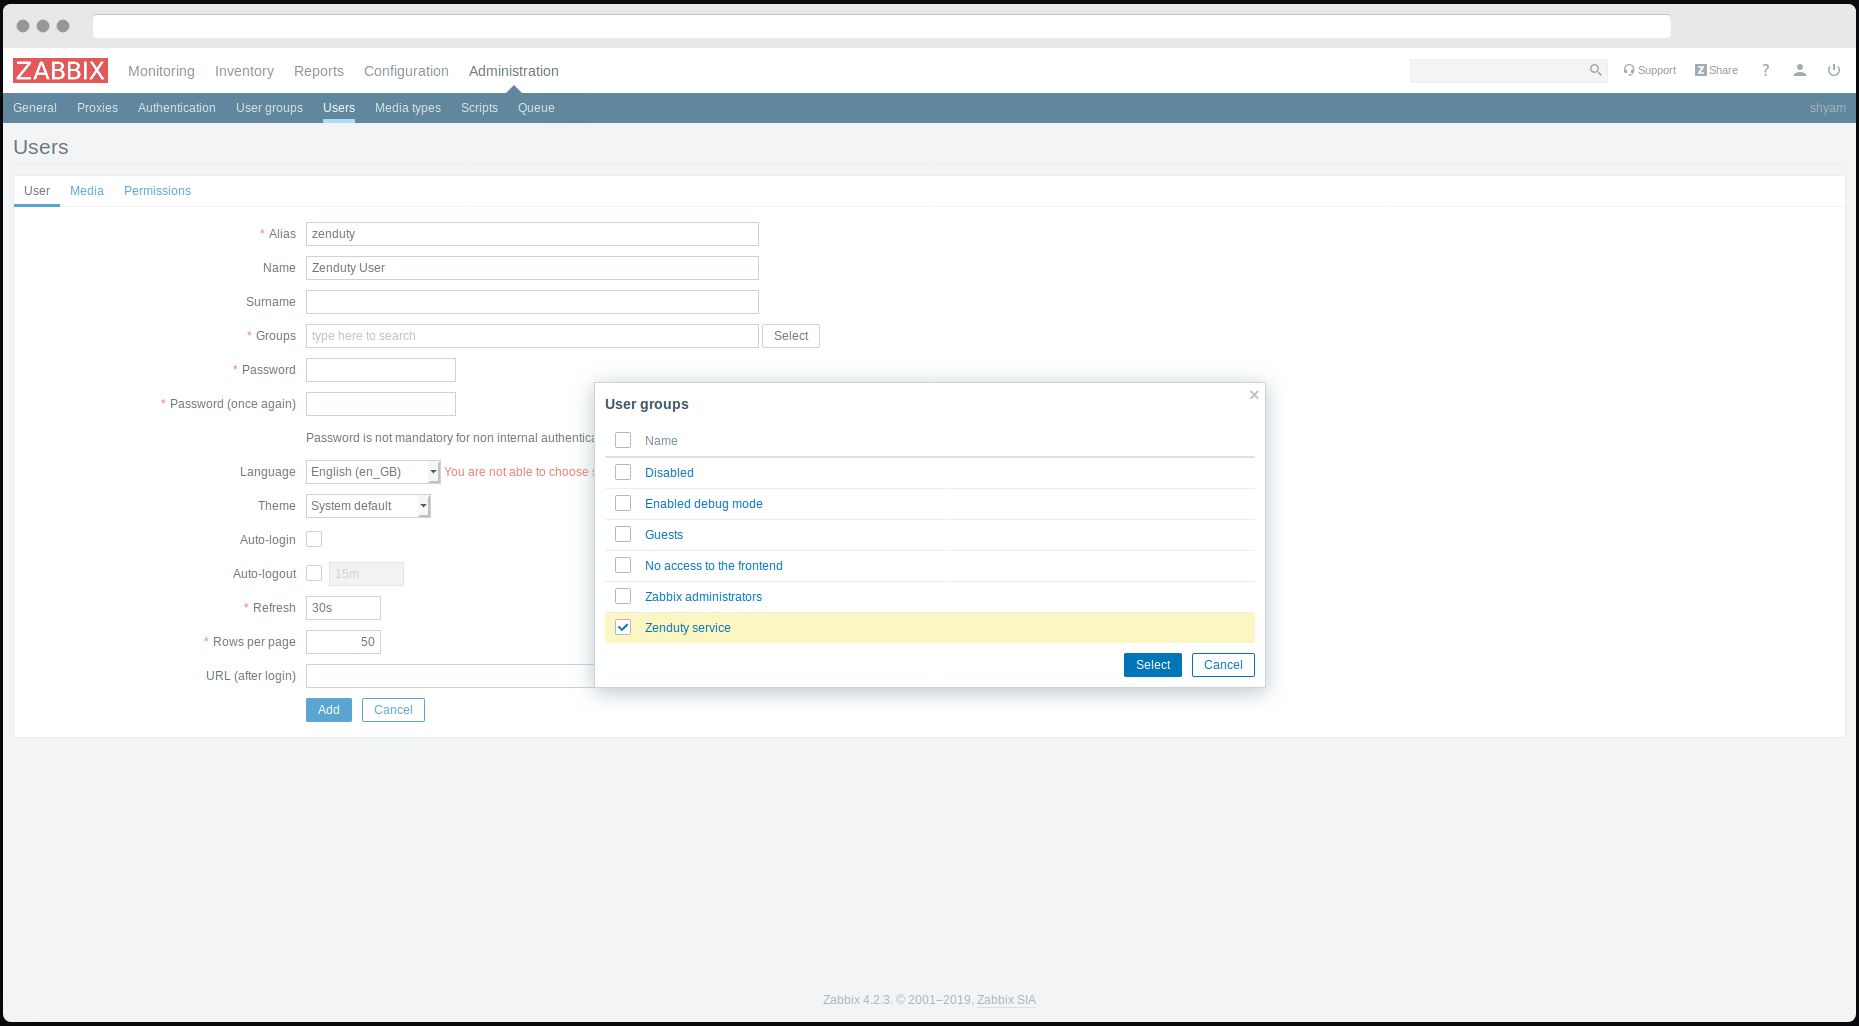The height and width of the screenshot is (1026, 1859).
Task: Open help question mark icon
Action: (1766, 70)
